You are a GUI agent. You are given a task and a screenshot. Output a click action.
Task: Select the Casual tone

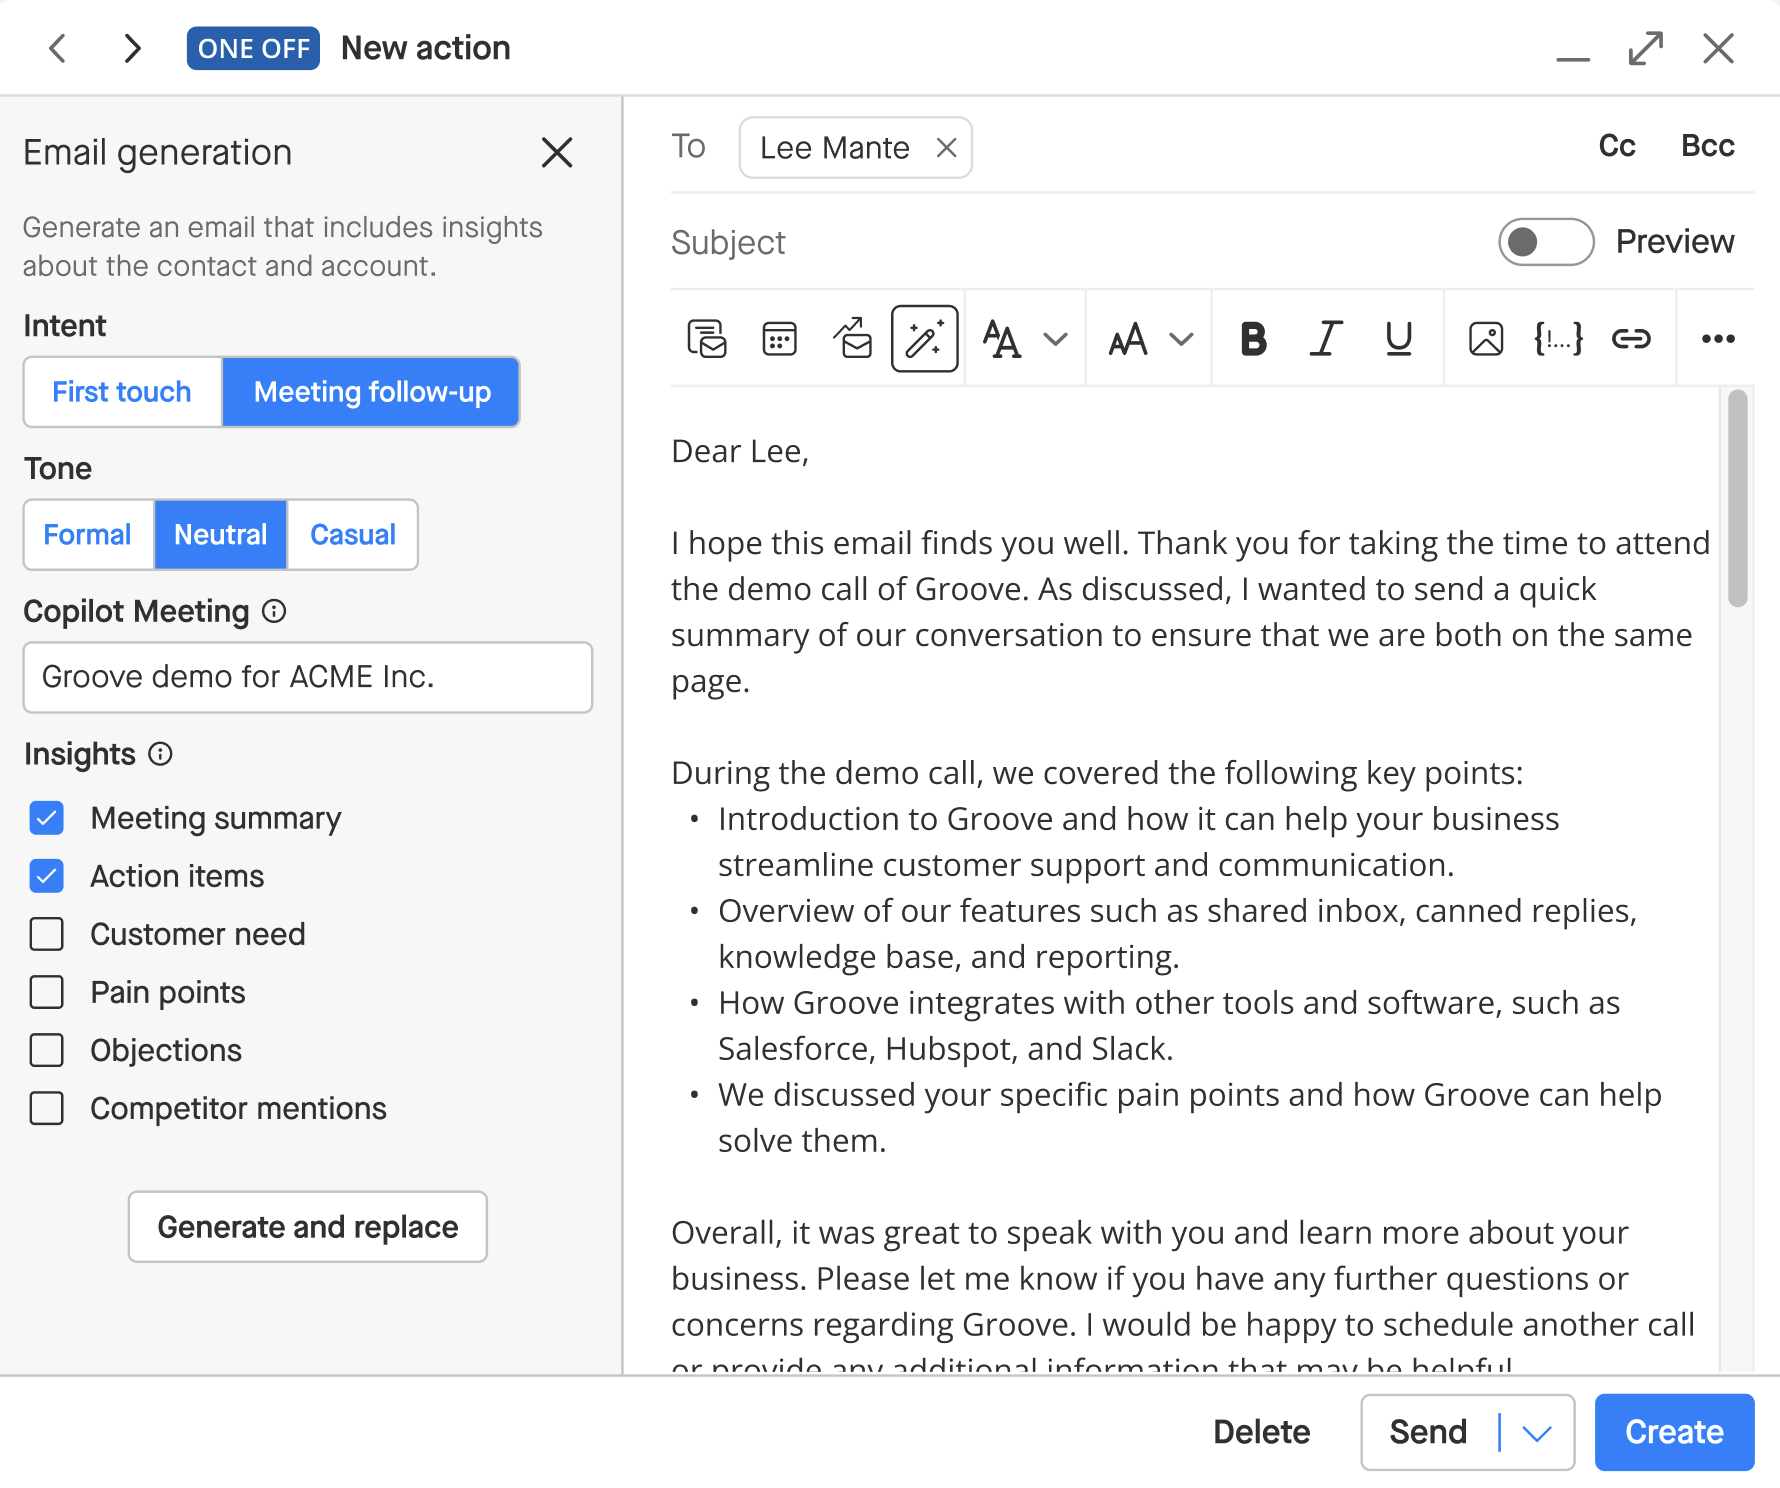(352, 534)
